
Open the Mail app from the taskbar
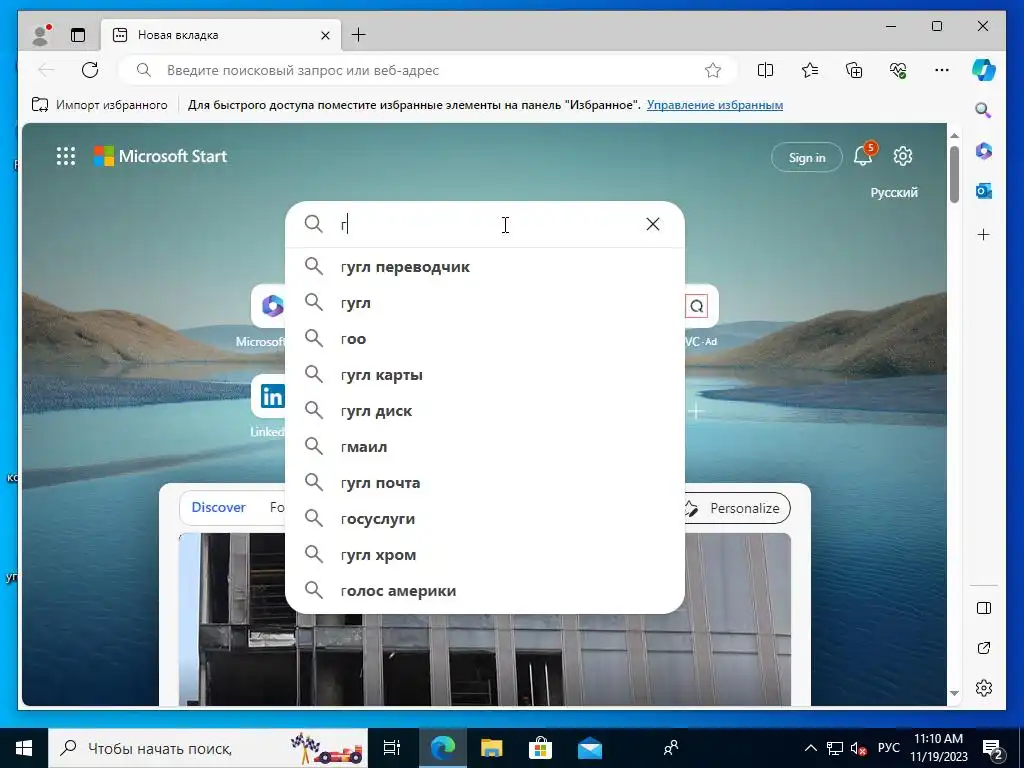(589, 748)
